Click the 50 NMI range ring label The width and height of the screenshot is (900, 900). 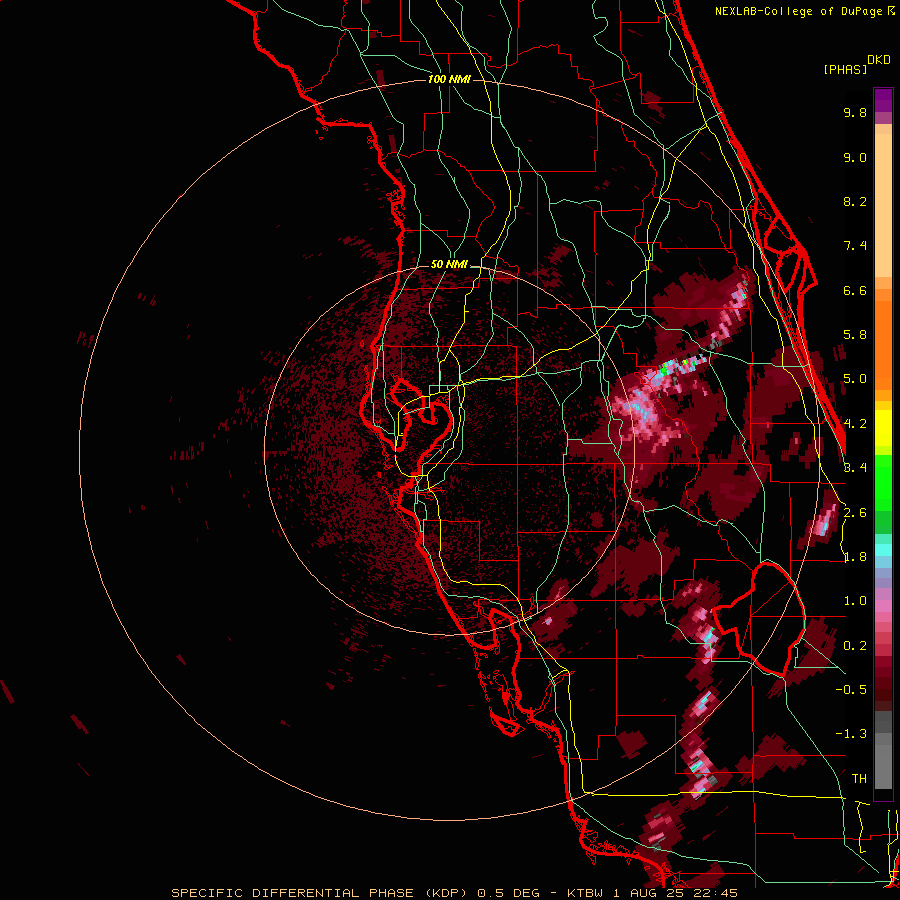tap(449, 265)
